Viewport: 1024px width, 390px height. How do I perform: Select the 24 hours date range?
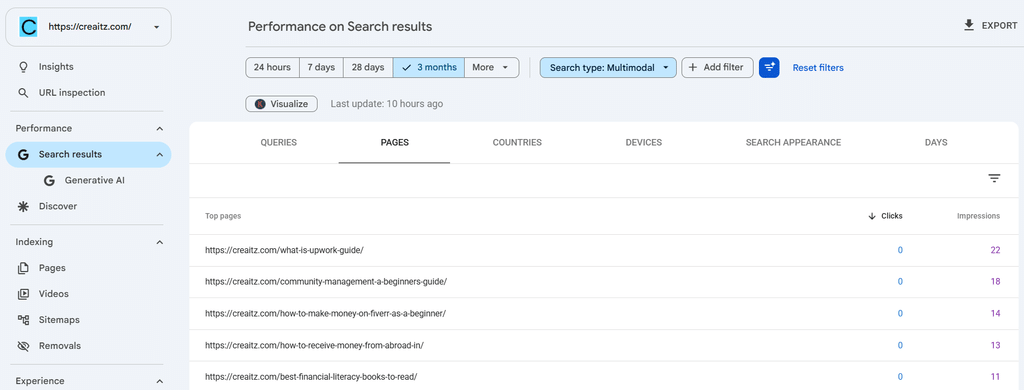click(x=272, y=67)
